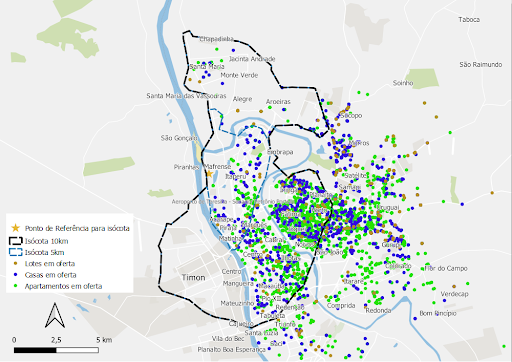Click the star icon in the legend
This screenshot has height=362, width=512.
coord(15,228)
